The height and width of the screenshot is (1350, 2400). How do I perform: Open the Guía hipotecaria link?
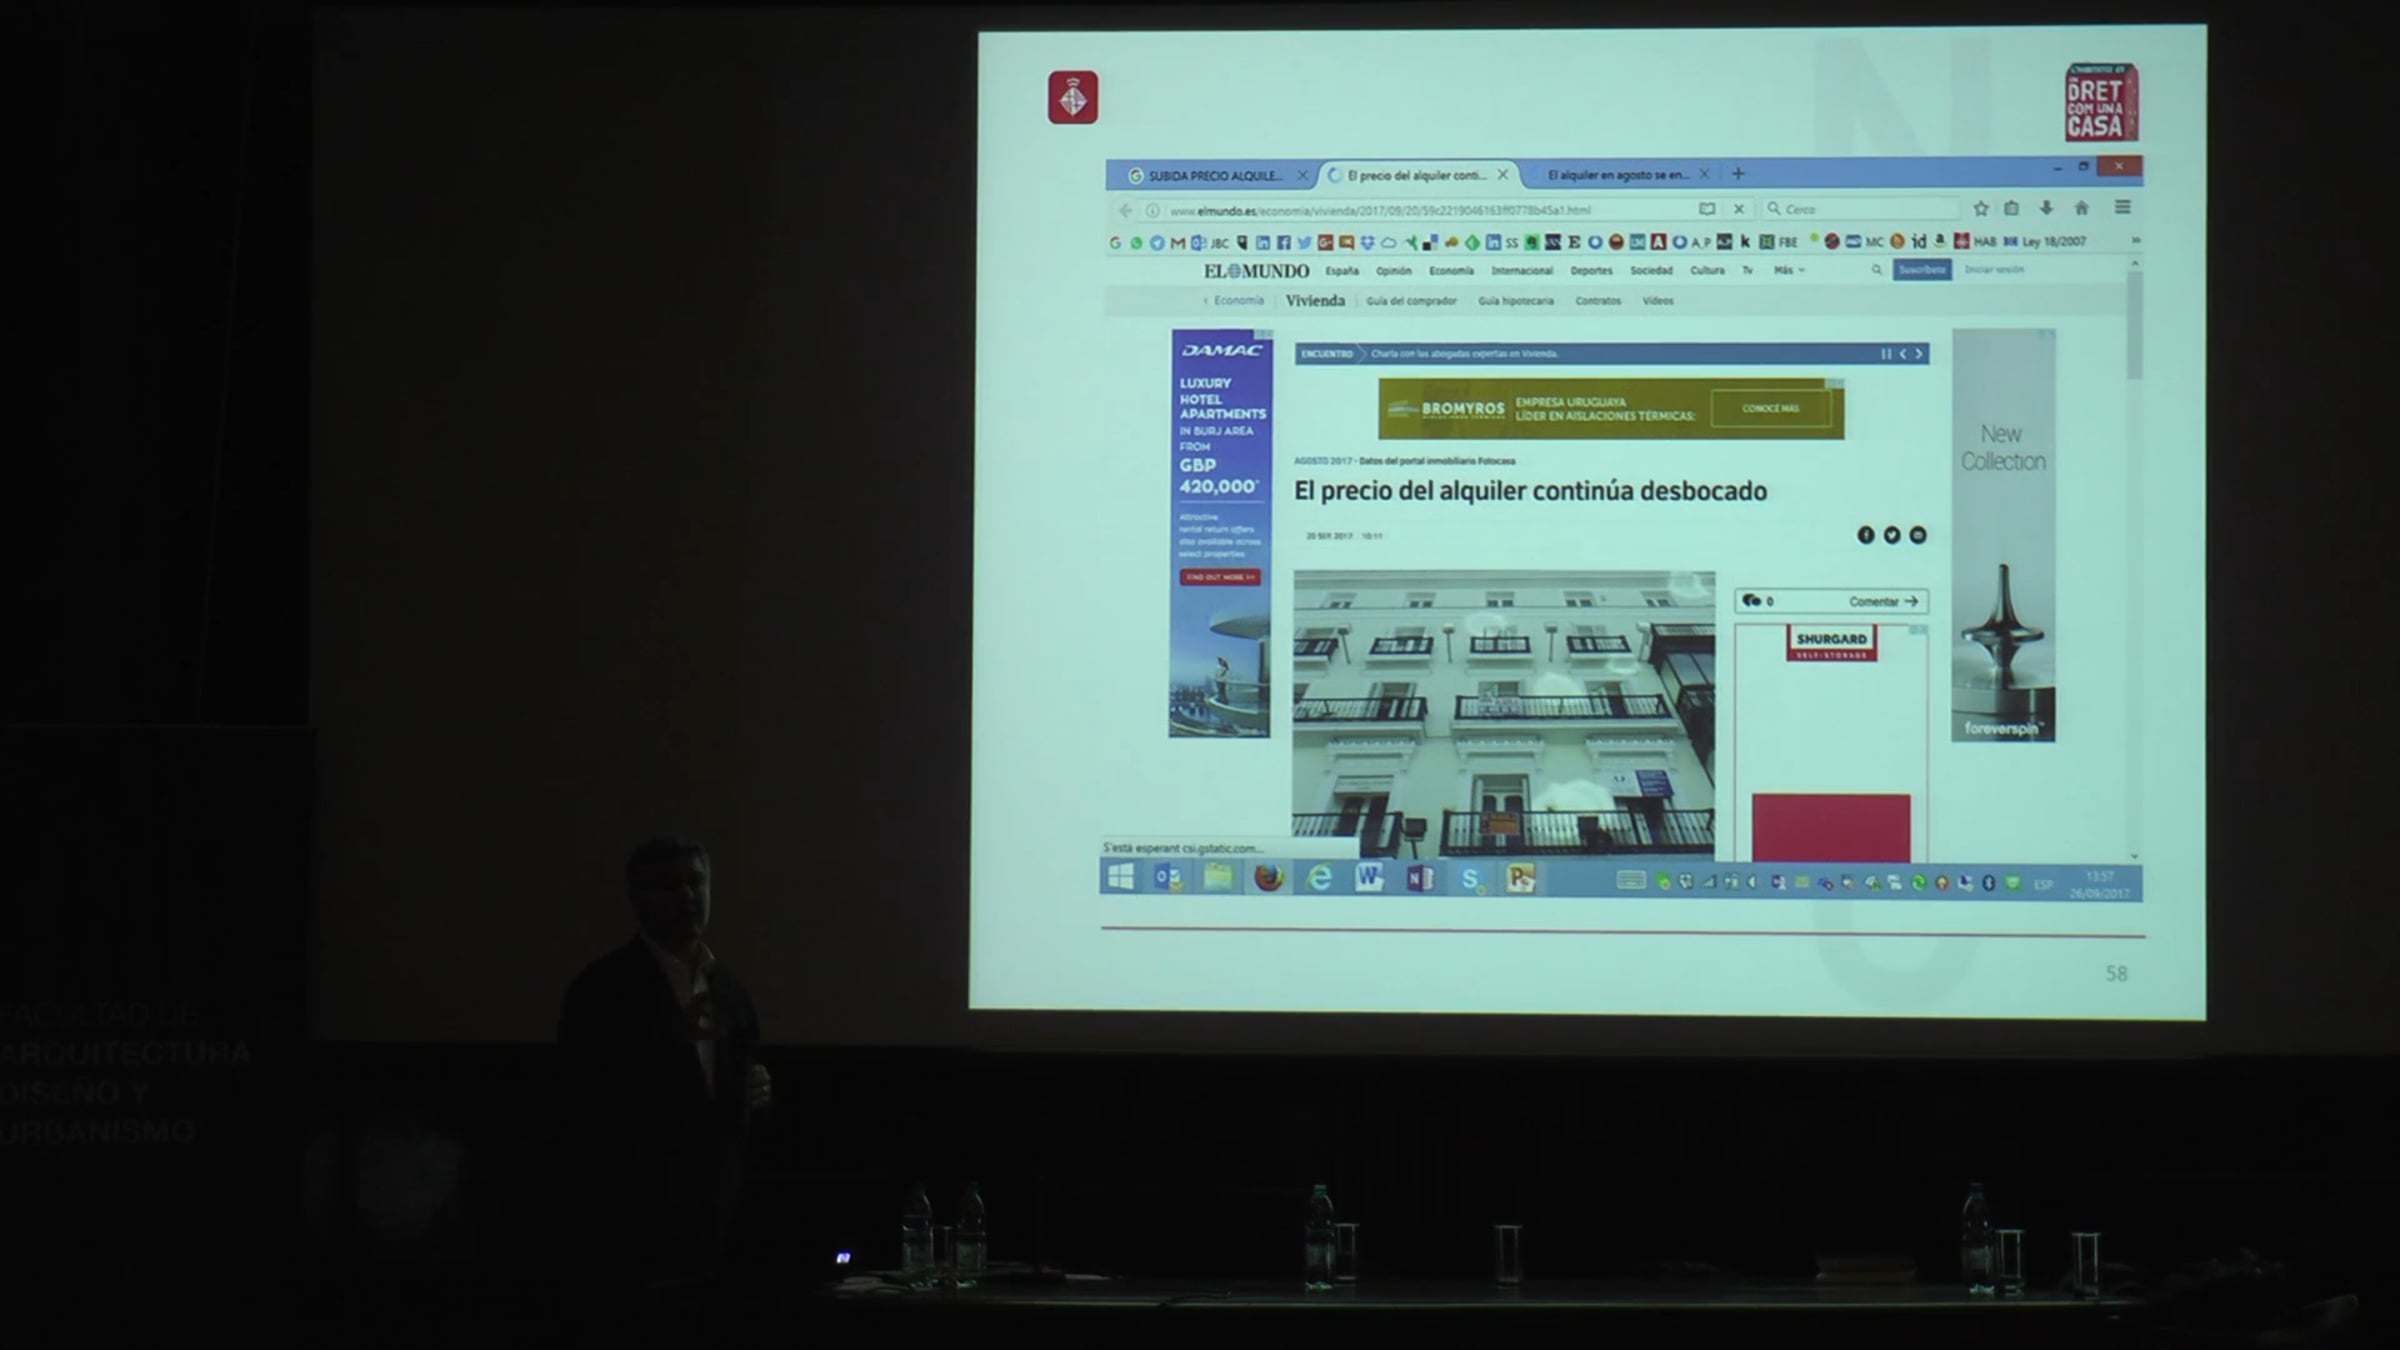[x=1516, y=301]
